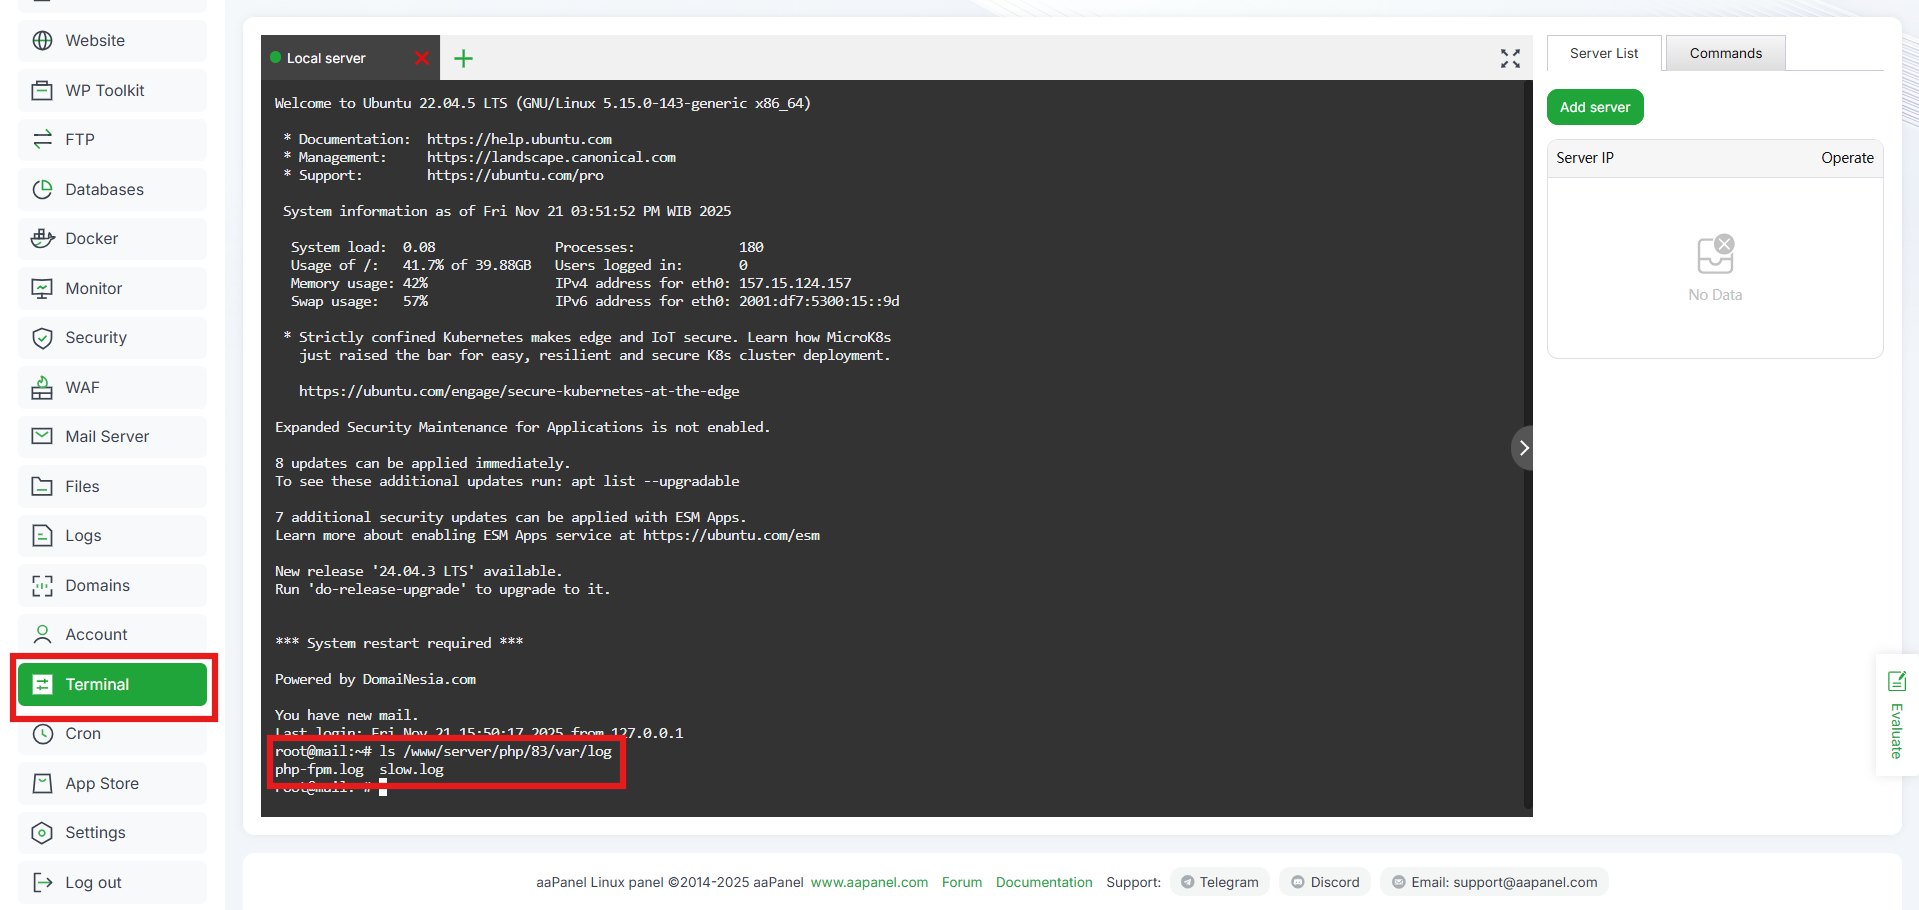Close the Local server terminal tab

(x=422, y=58)
